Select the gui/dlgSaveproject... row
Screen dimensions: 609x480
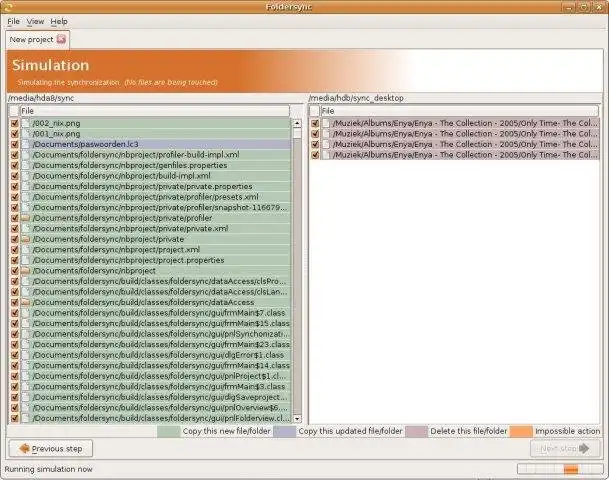(x=151, y=397)
